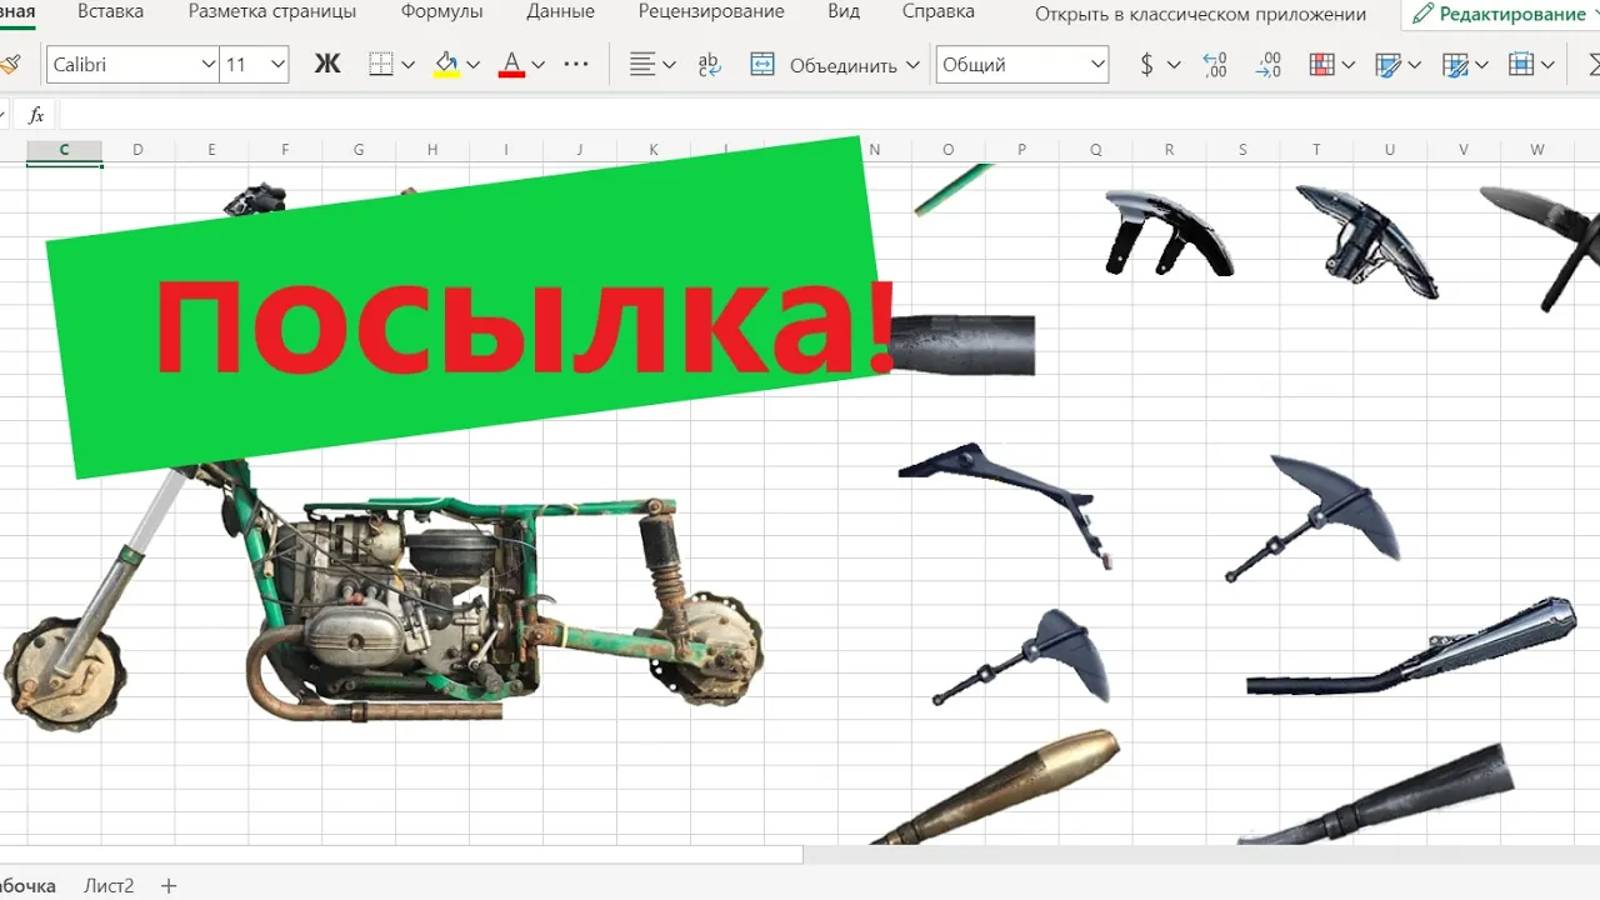Decrease decimal places icon
Screen dimensions: 1600x900
click(x=1266, y=64)
